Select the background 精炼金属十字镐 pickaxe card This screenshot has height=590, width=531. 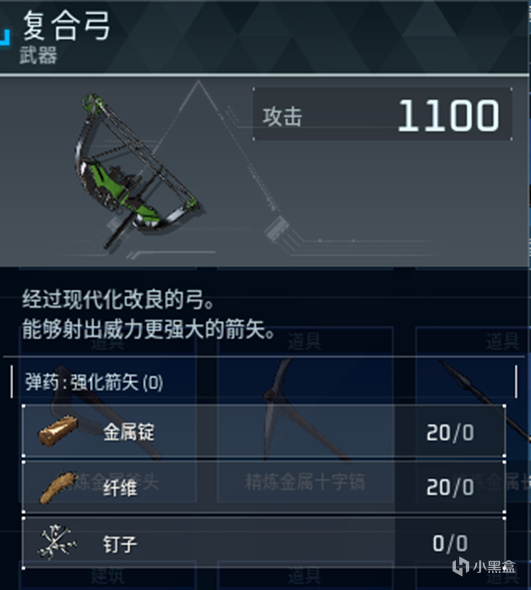point(305,414)
